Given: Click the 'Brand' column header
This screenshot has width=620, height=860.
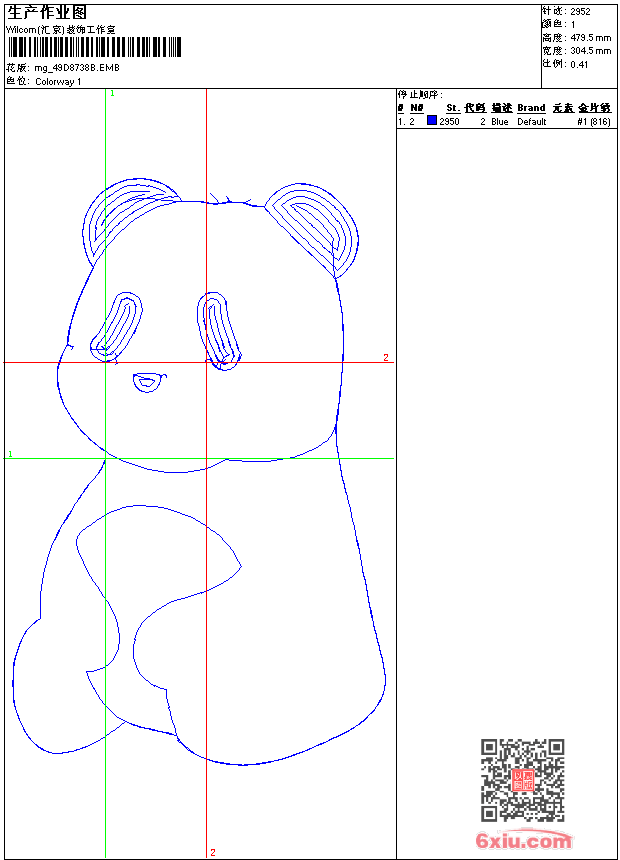Looking at the screenshot, I should [531, 108].
